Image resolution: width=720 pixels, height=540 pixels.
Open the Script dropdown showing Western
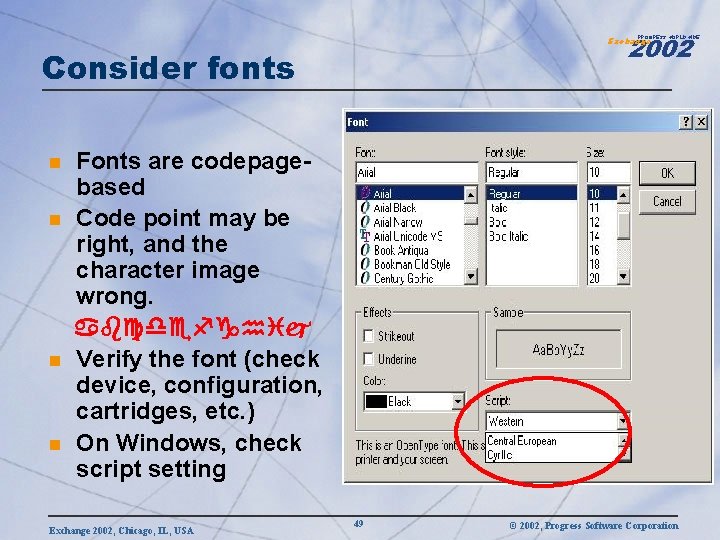[623, 421]
